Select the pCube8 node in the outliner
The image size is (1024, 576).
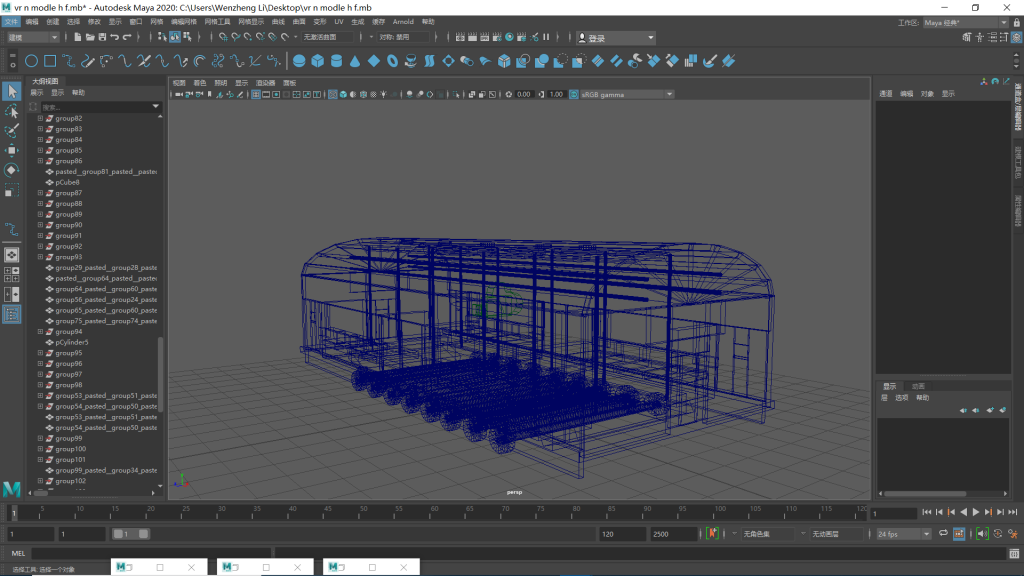pyautogui.click(x=67, y=182)
